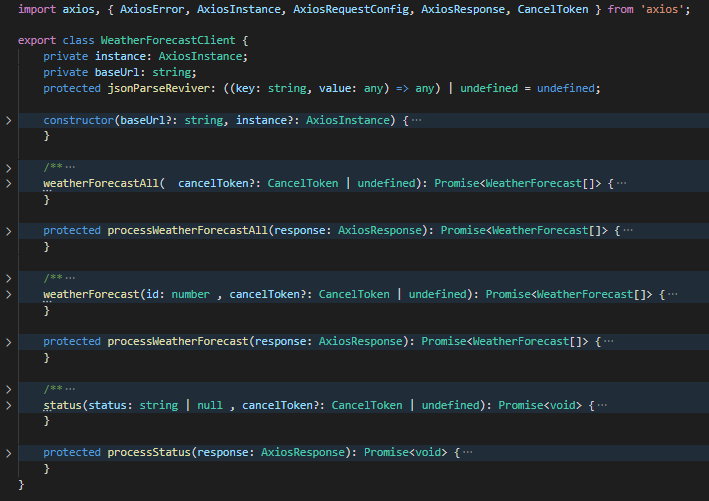709x501 pixels.
Task: Click the processWeatherForecast(response) method name
Action: 178,341
